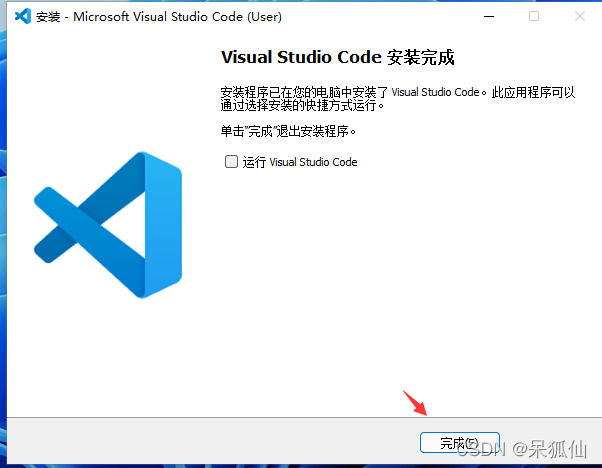The image size is (602, 468).
Task: Enable the 运行 Visual Studio Code checkbox
Action: (231, 162)
